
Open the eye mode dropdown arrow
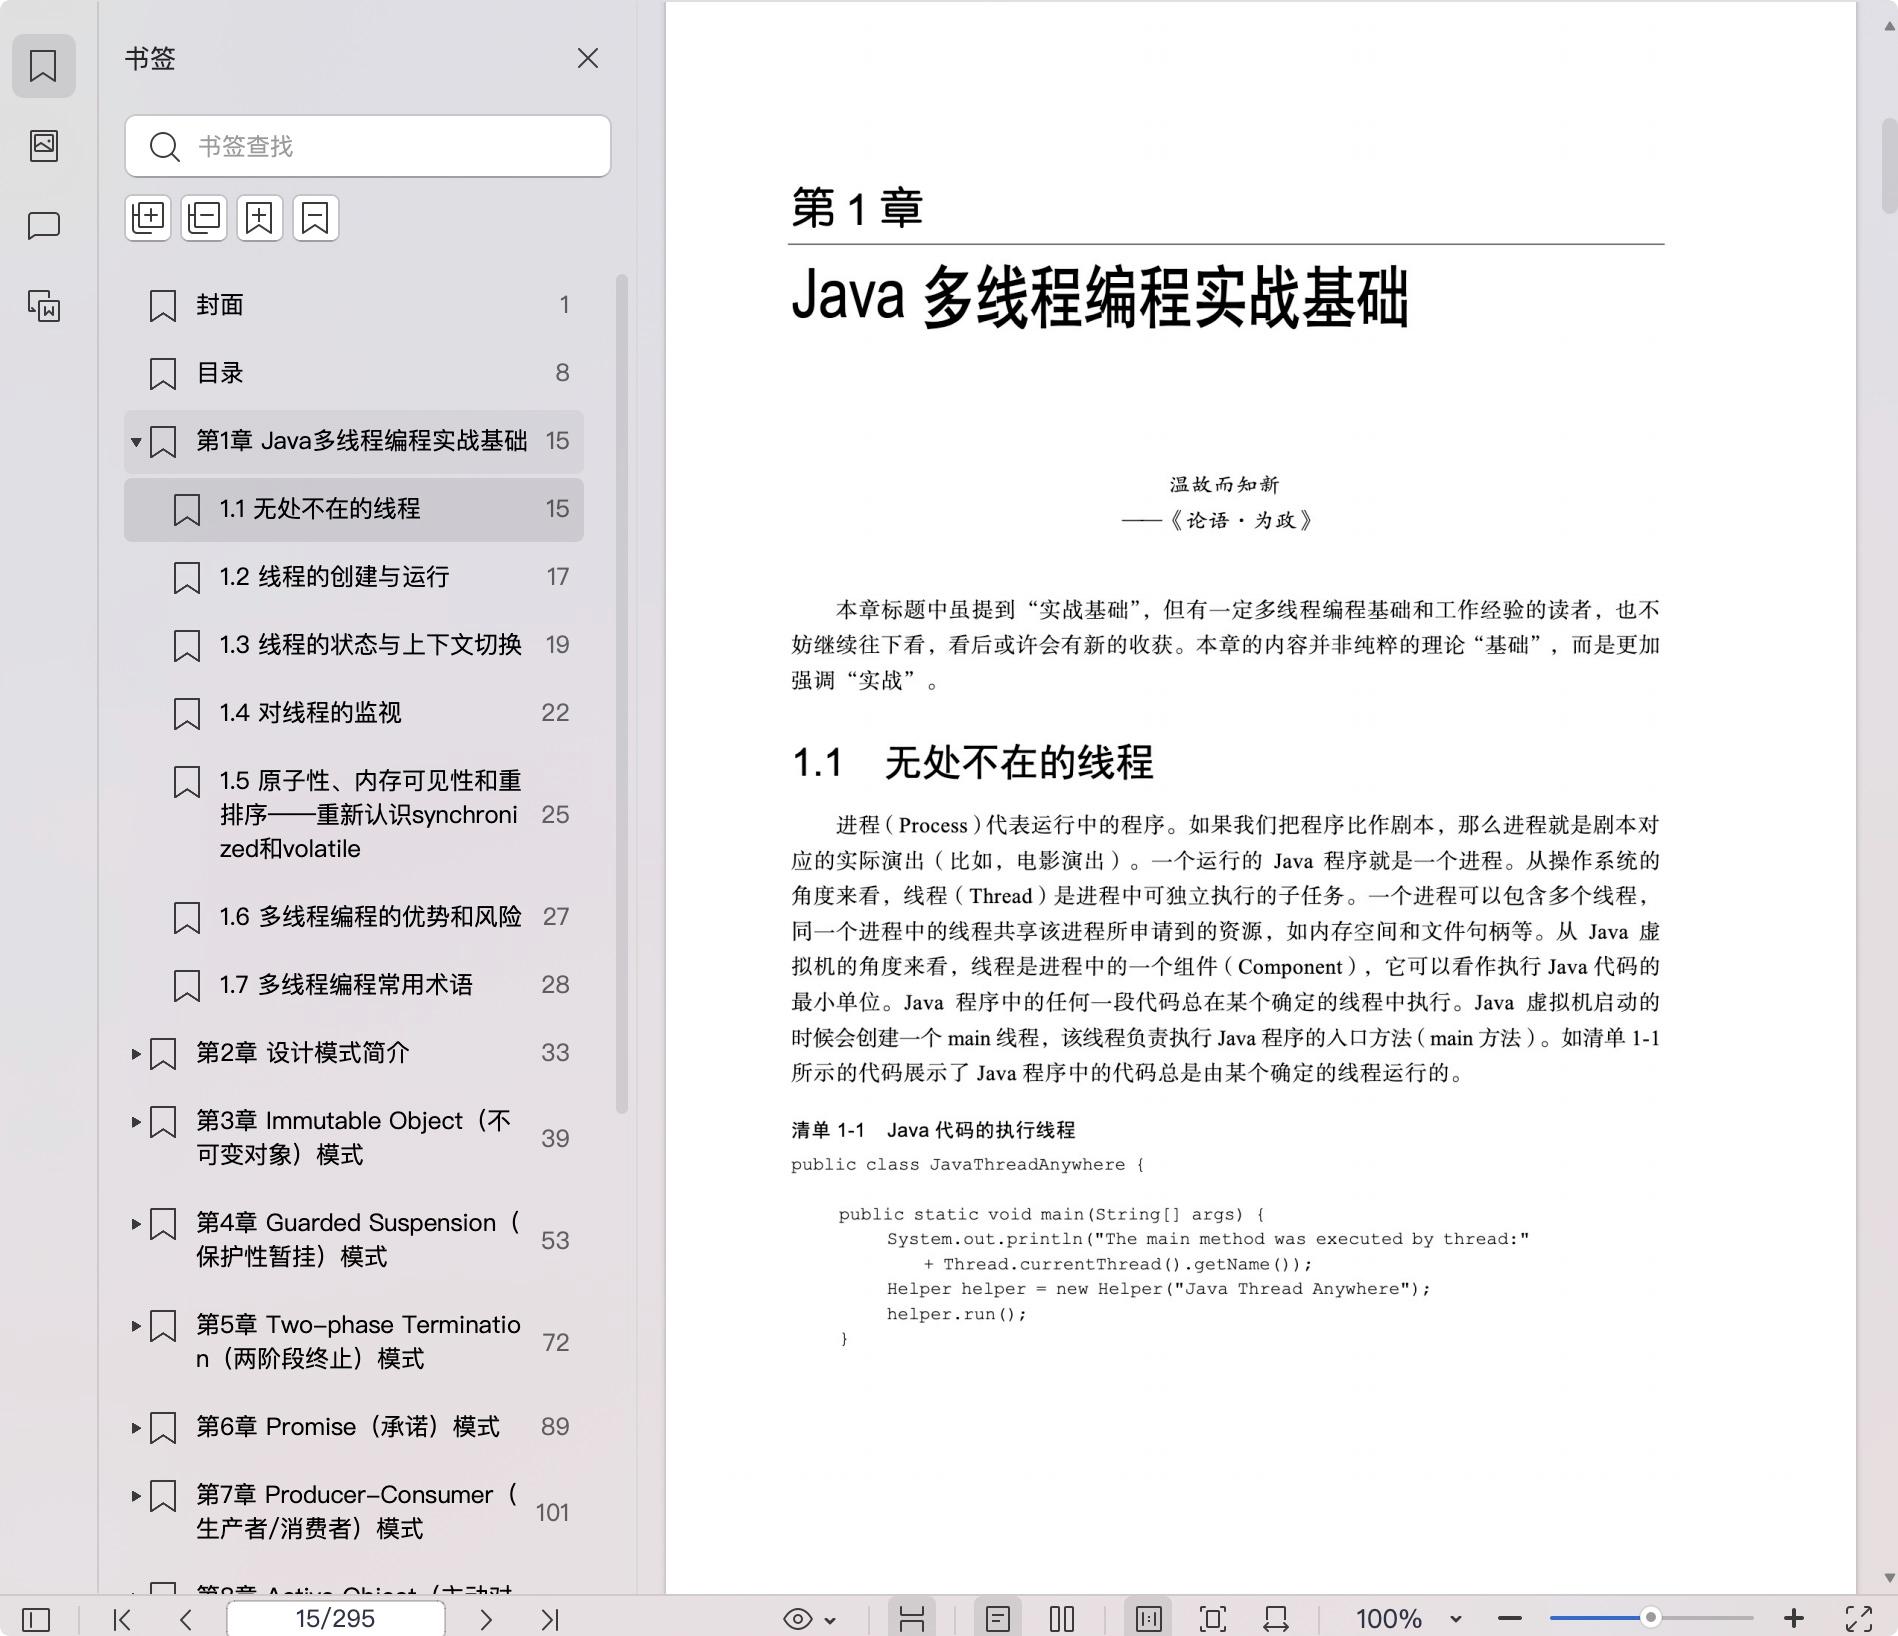click(x=830, y=1620)
